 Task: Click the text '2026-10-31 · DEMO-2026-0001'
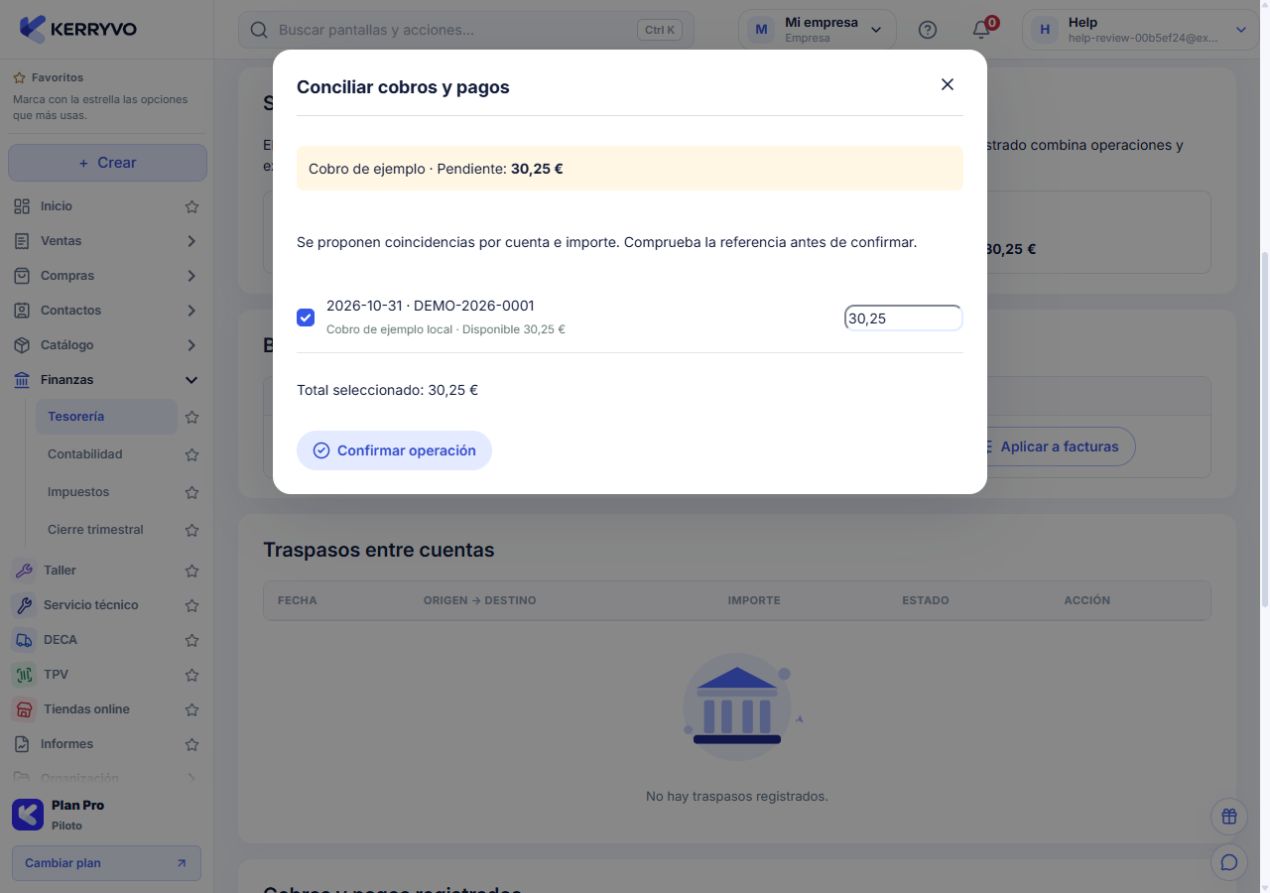point(430,306)
